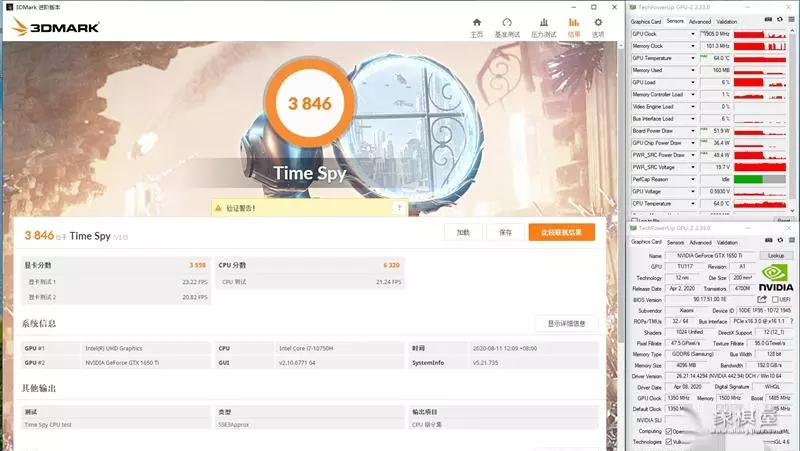Open the options (选项) gear icon

pos(598,26)
